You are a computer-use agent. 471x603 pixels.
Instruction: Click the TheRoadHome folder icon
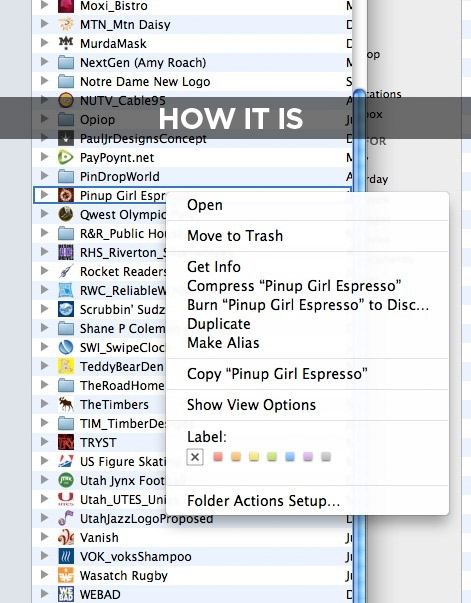(x=66, y=385)
